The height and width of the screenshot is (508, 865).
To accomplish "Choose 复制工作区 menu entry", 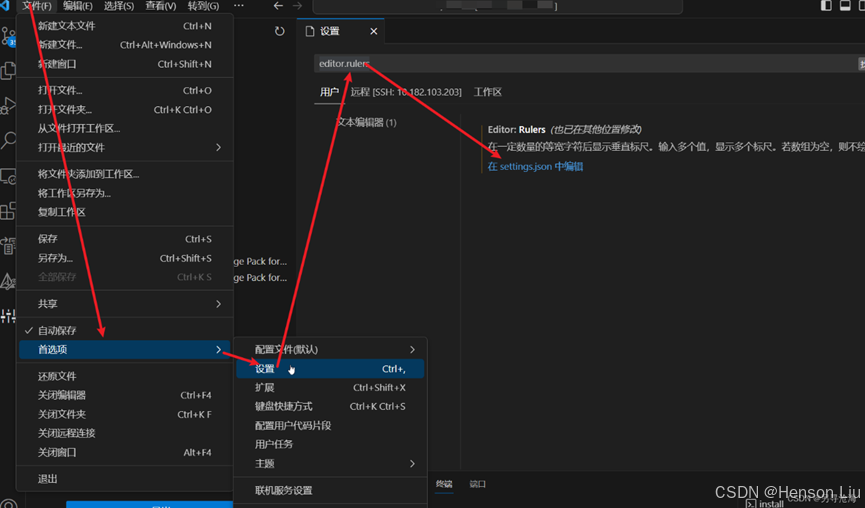I will pyautogui.click(x=125, y=212).
